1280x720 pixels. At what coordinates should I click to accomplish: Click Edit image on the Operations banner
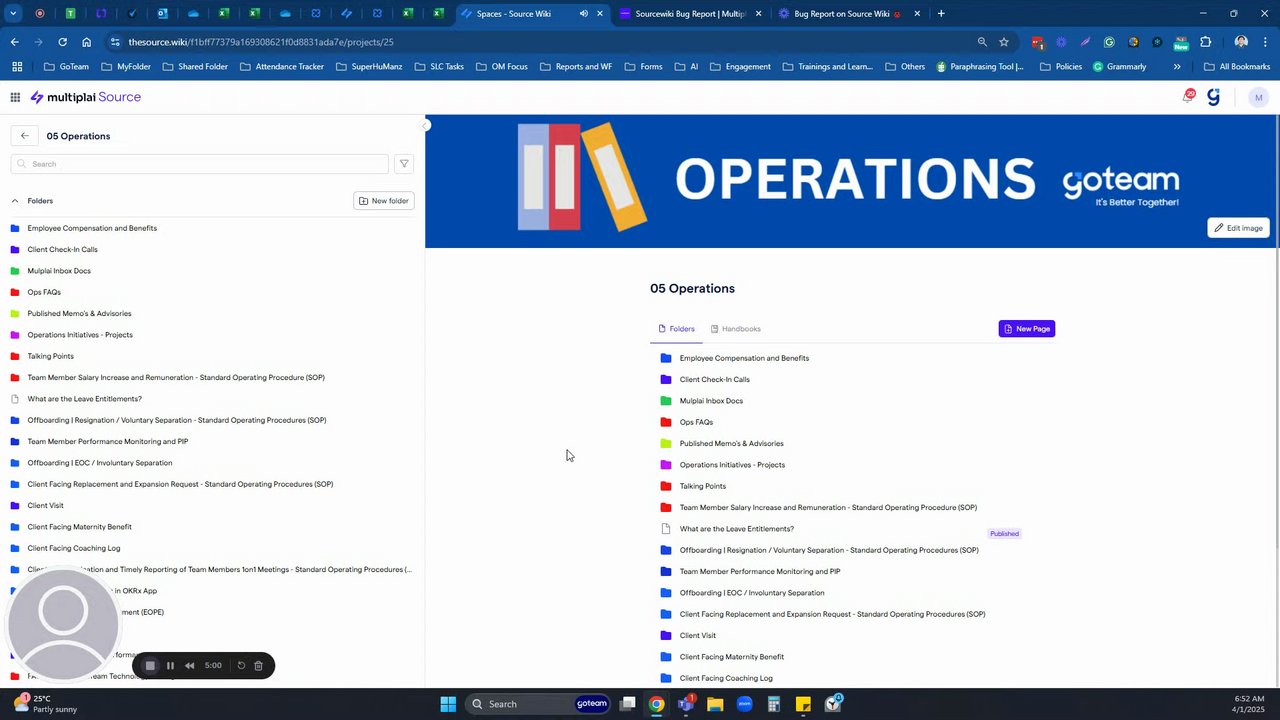pyautogui.click(x=1238, y=228)
